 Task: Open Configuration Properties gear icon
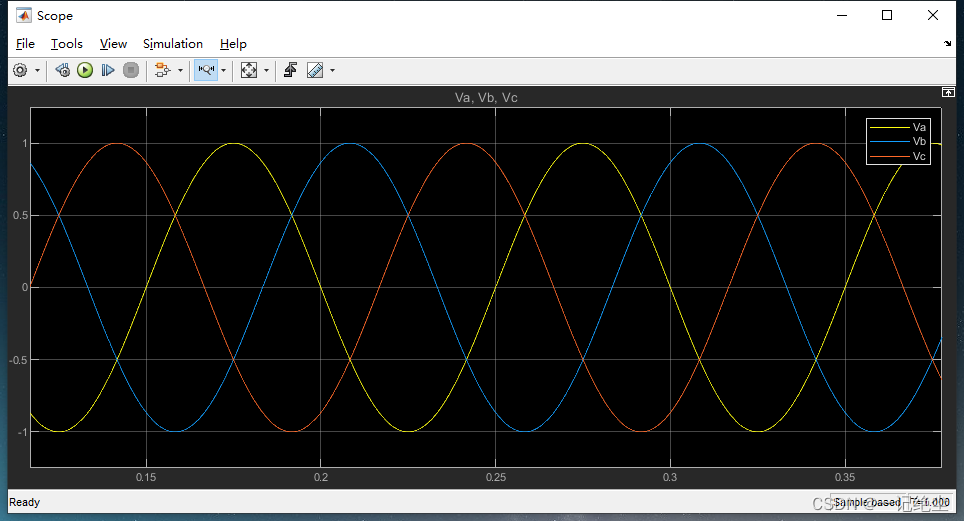coord(20,70)
